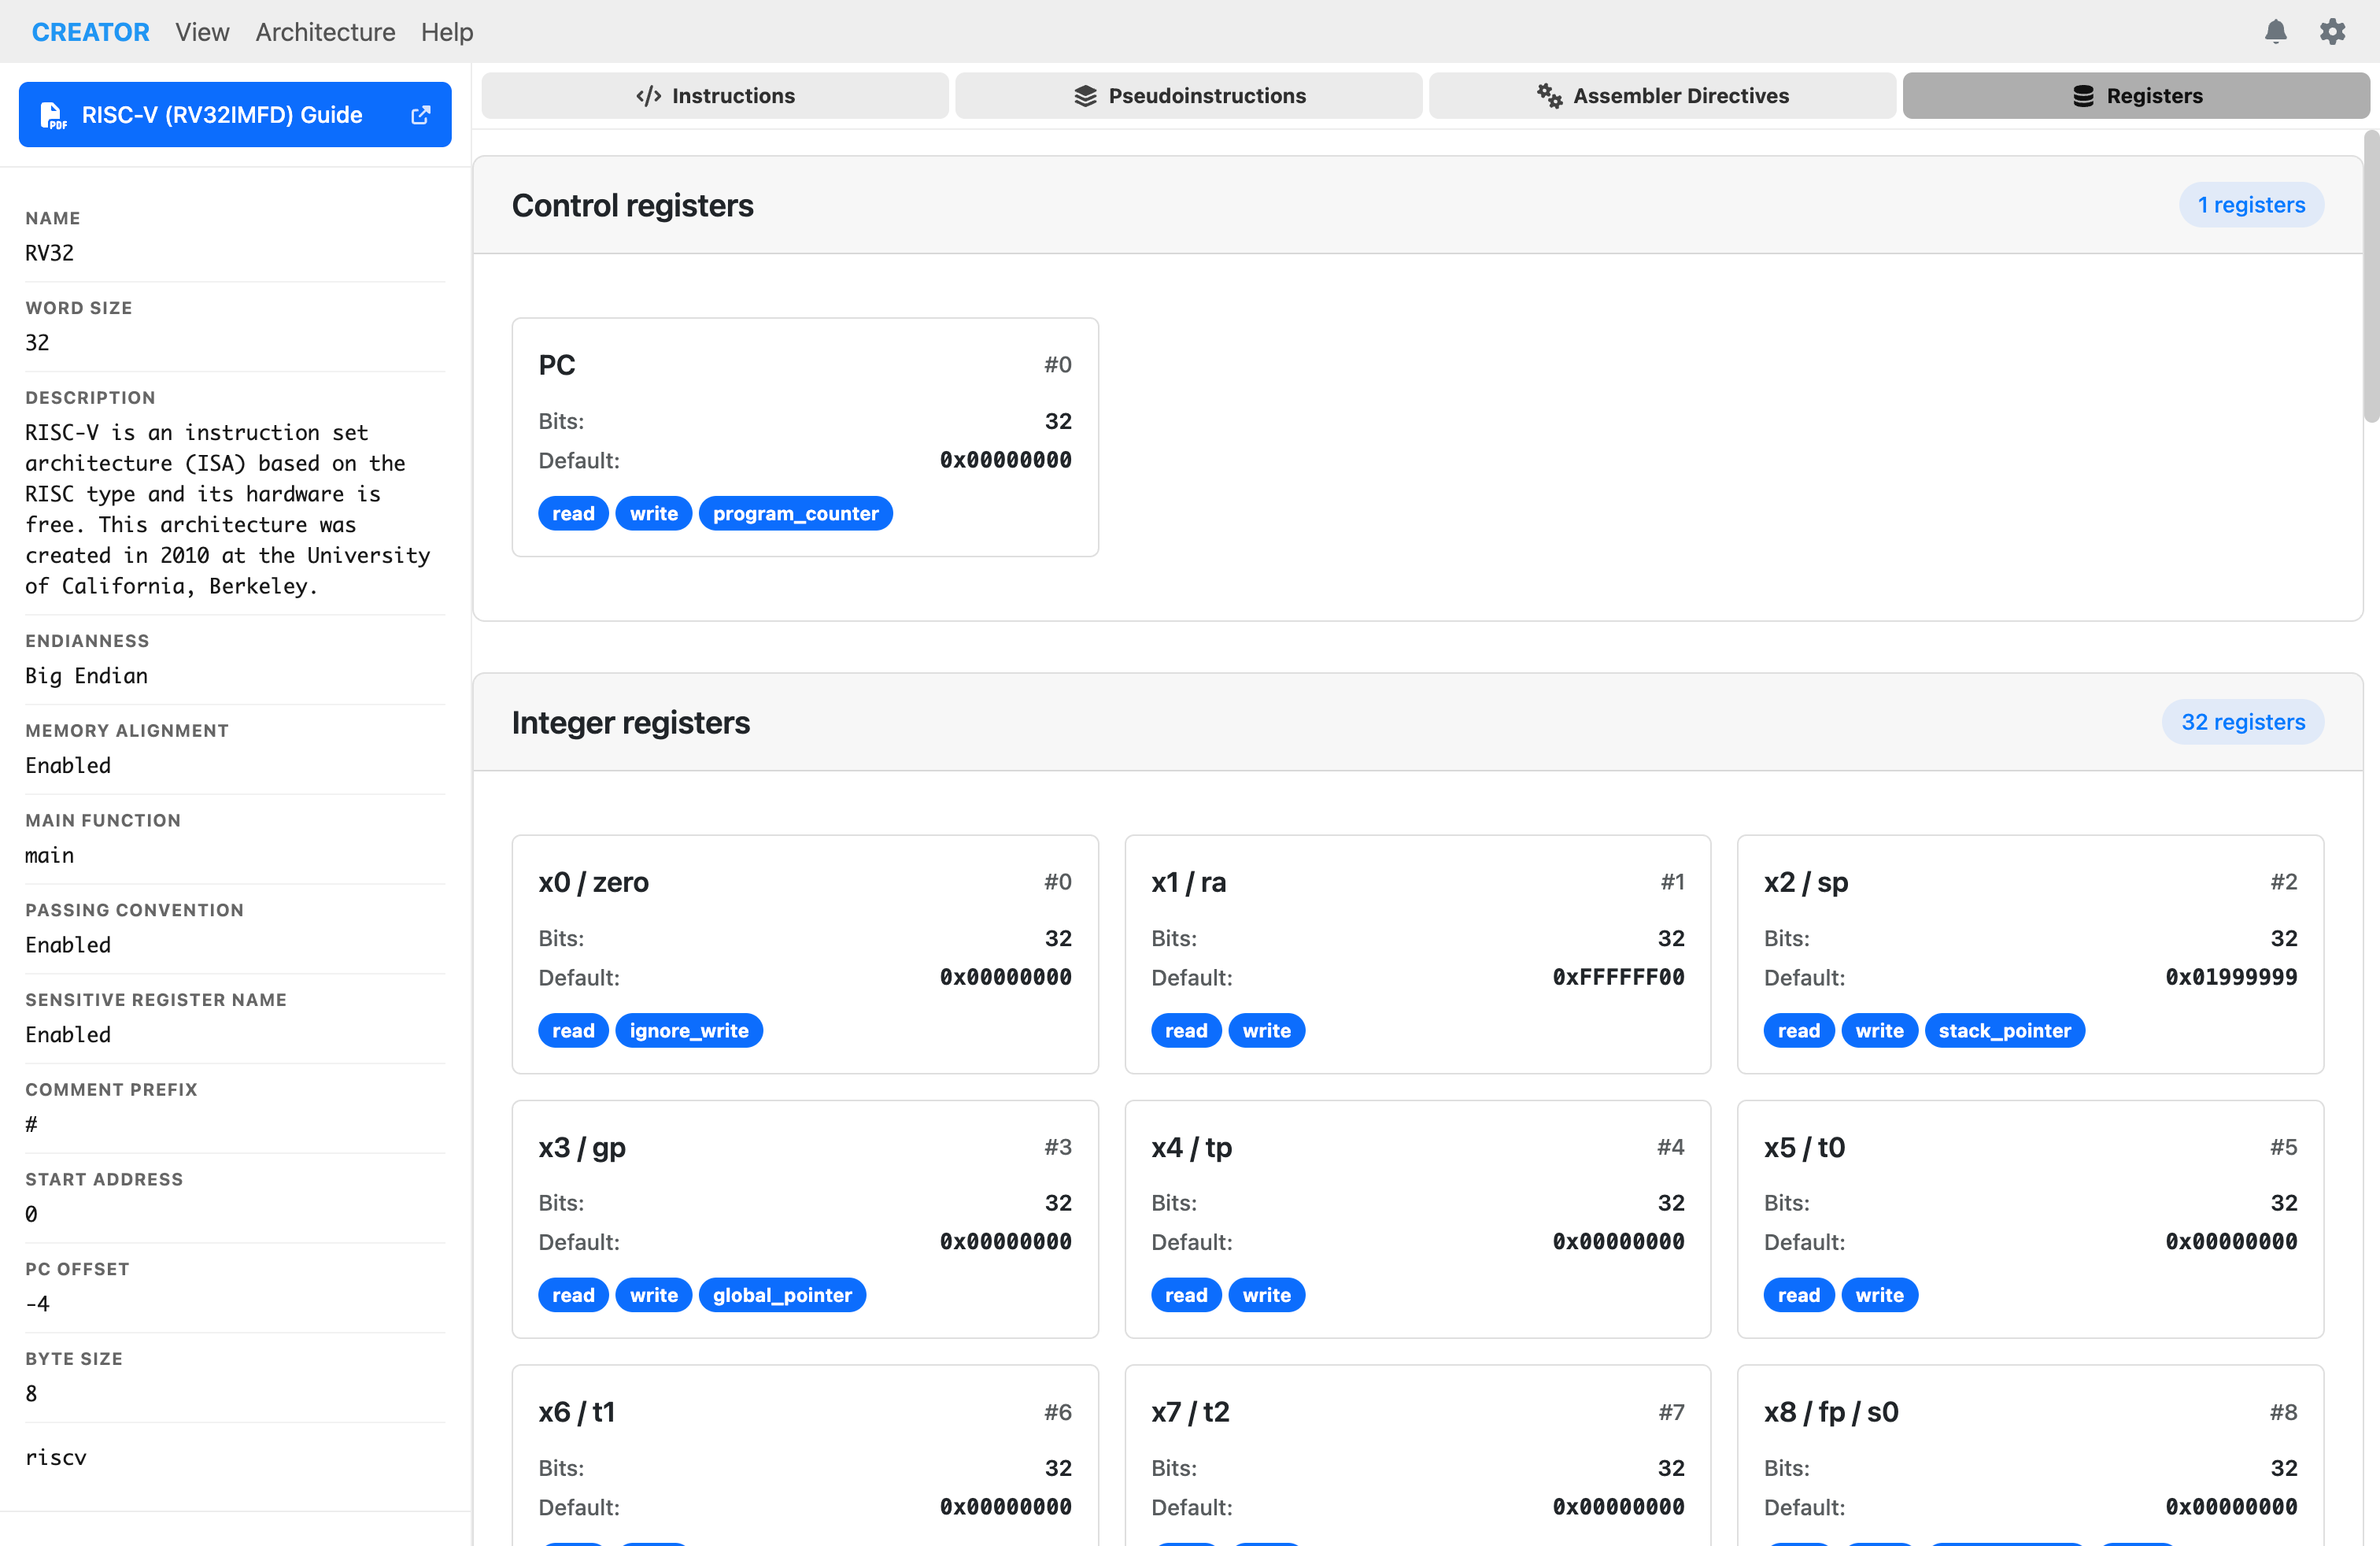2380x1546 pixels.
Task: Click the CREATOR logo link
Action: pos(91,31)
